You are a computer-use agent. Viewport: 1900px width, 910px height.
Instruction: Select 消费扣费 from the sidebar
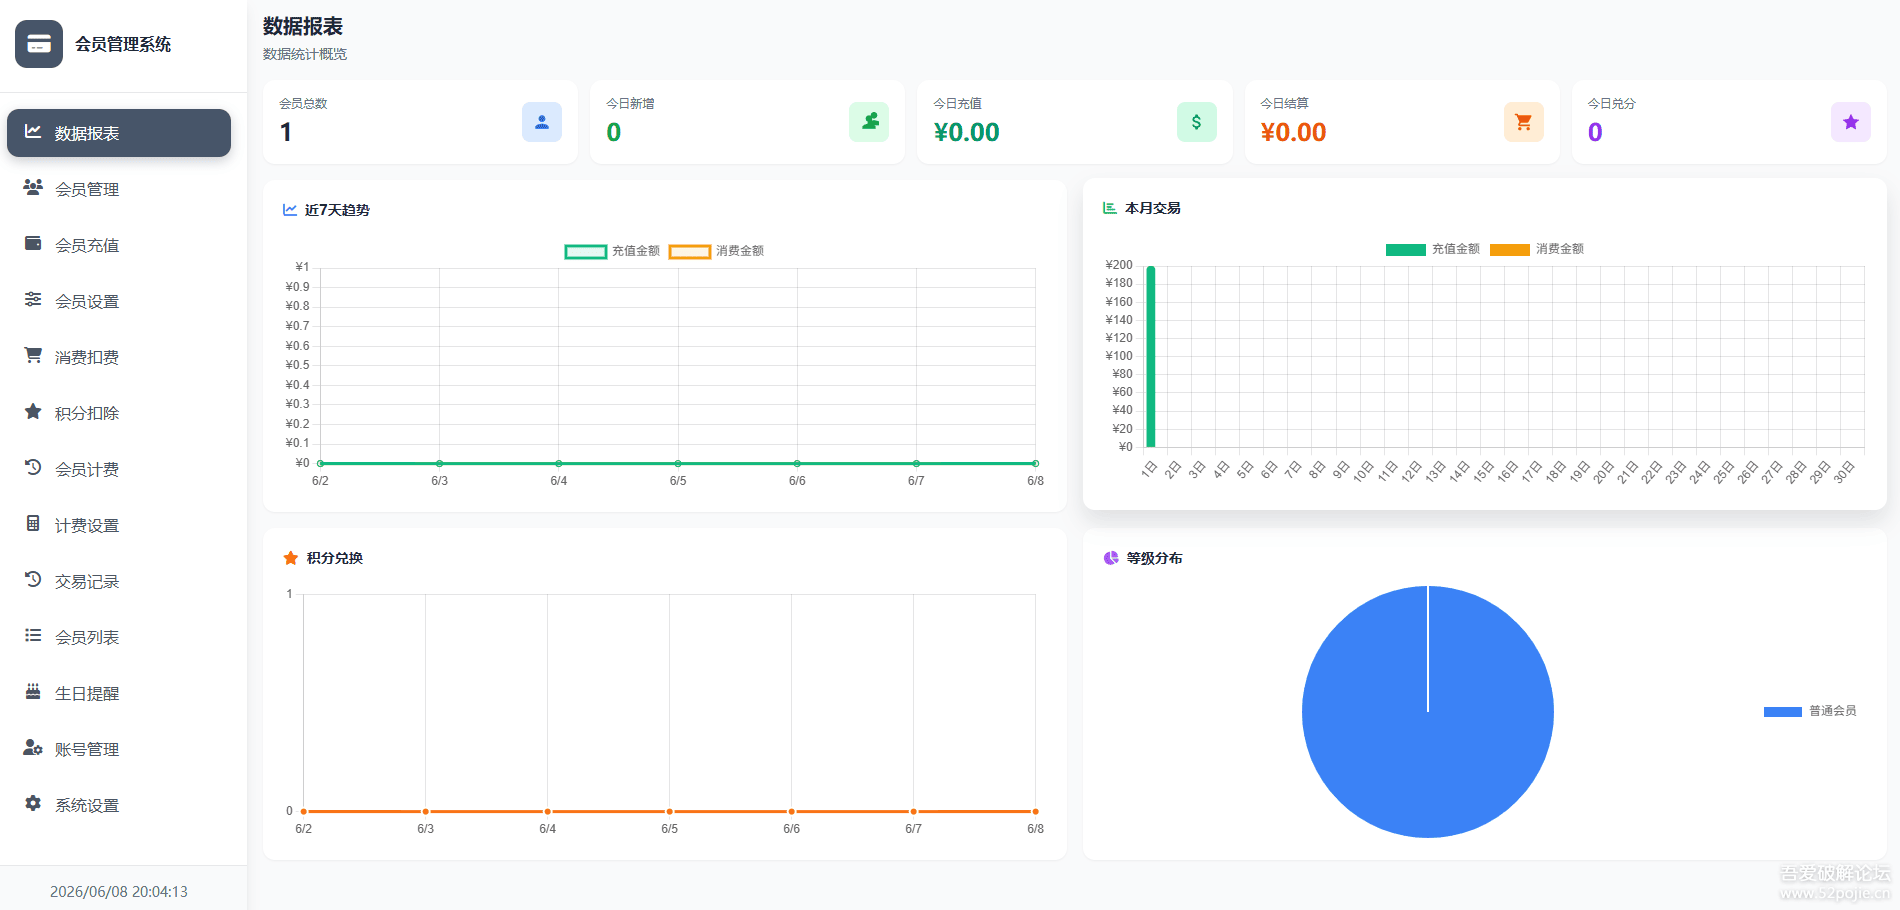point(119,357)
